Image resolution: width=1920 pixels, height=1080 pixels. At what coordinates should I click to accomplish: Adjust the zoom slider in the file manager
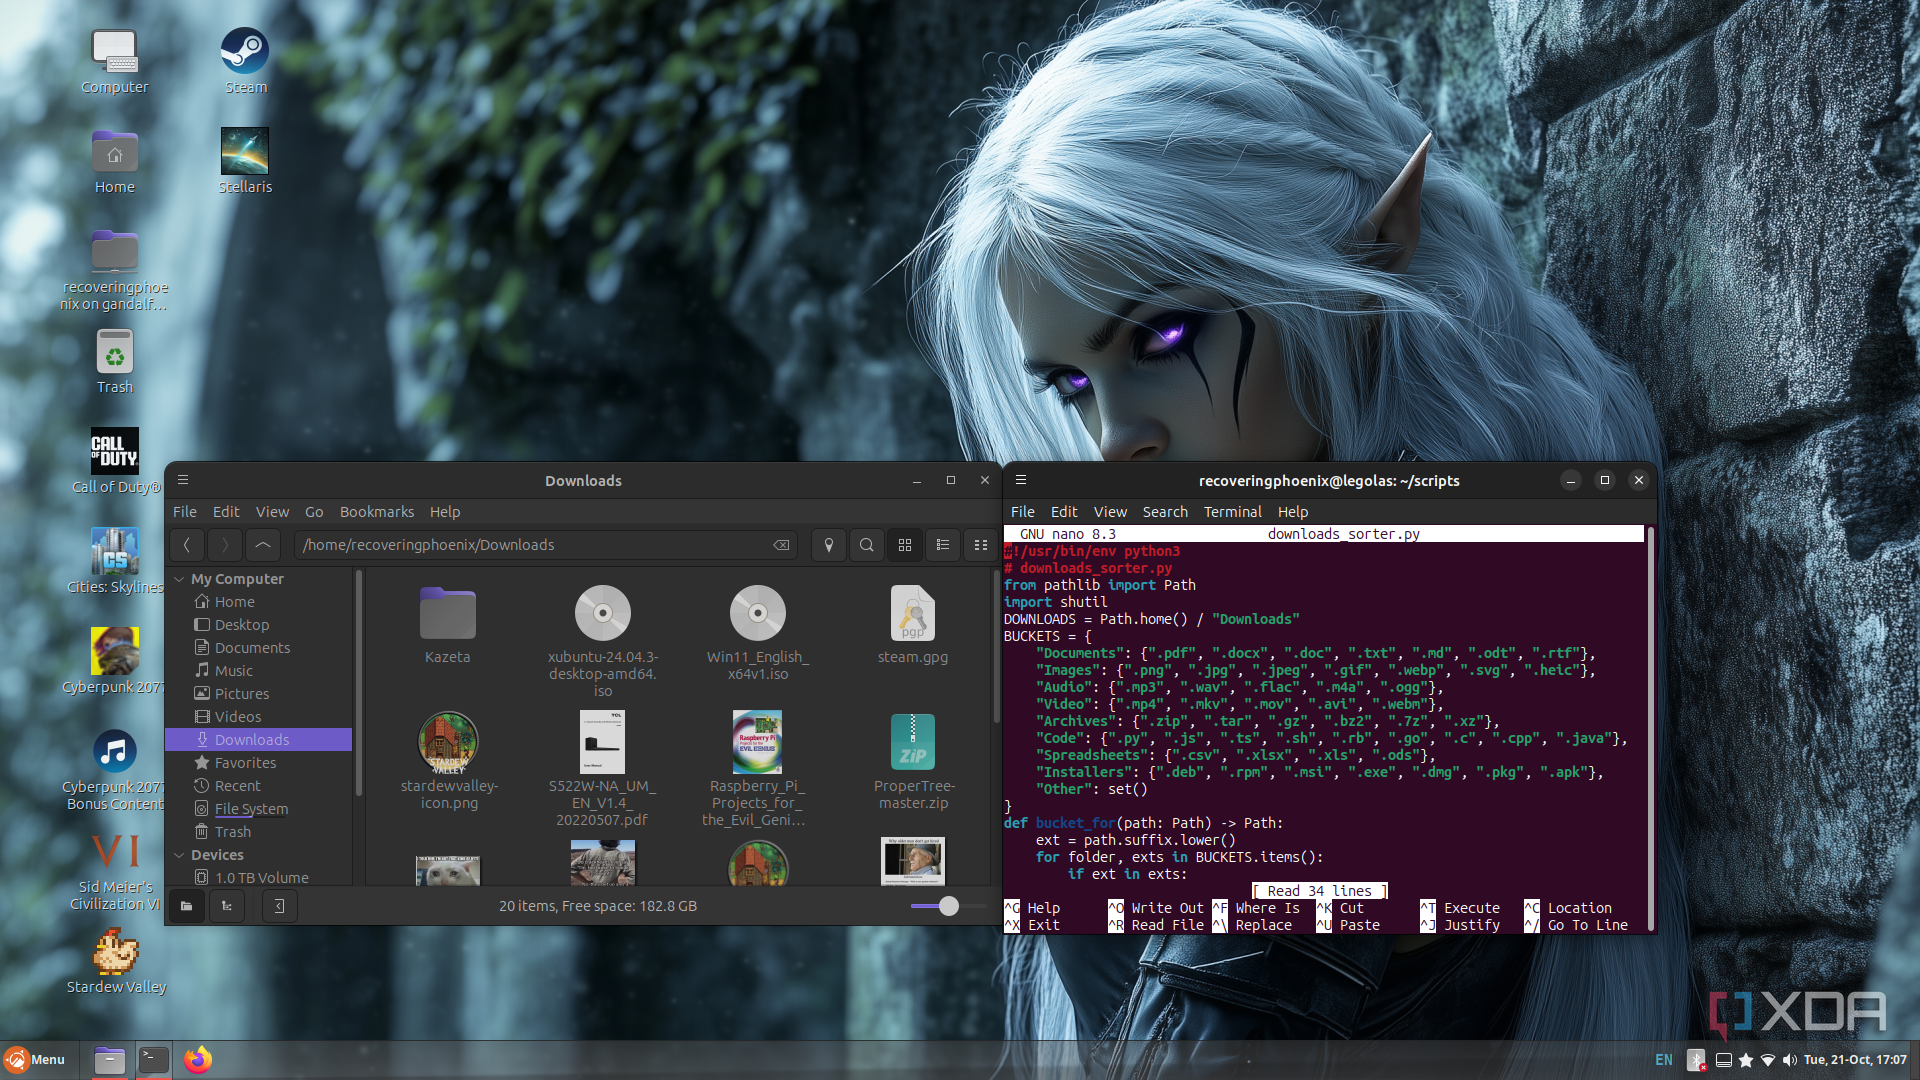tap(948, 906)
